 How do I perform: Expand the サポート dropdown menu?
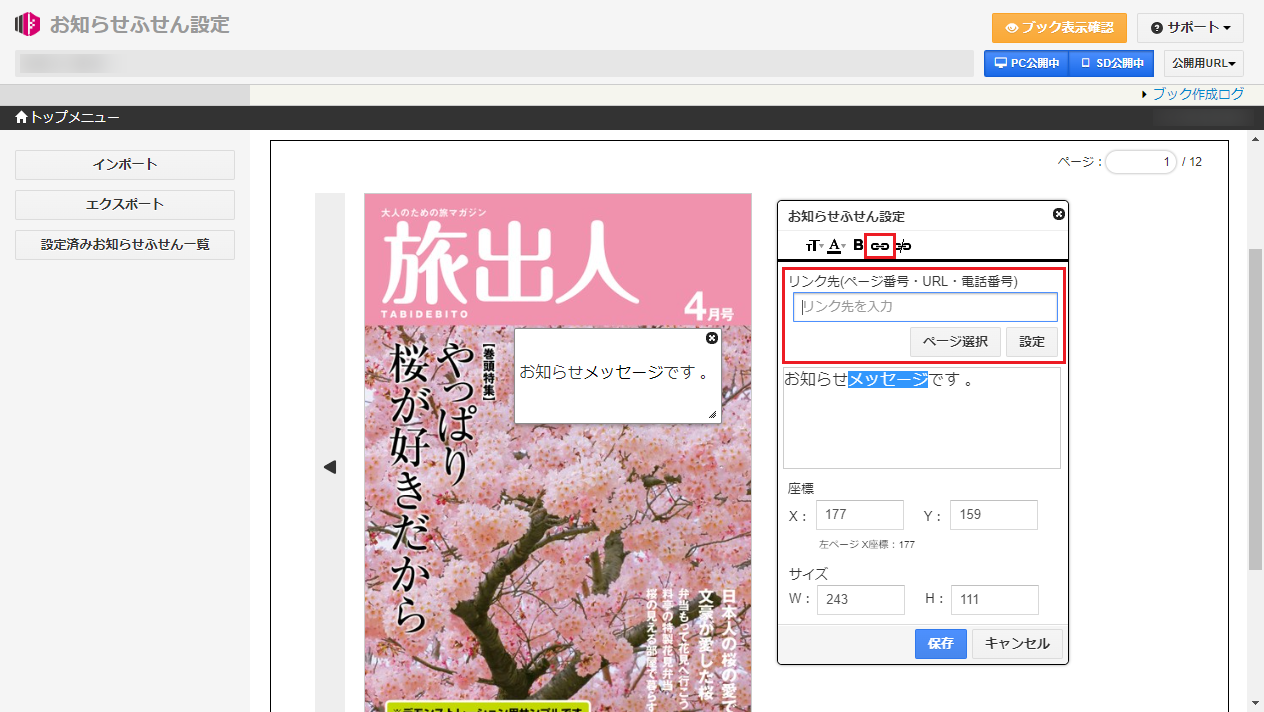1189,27
